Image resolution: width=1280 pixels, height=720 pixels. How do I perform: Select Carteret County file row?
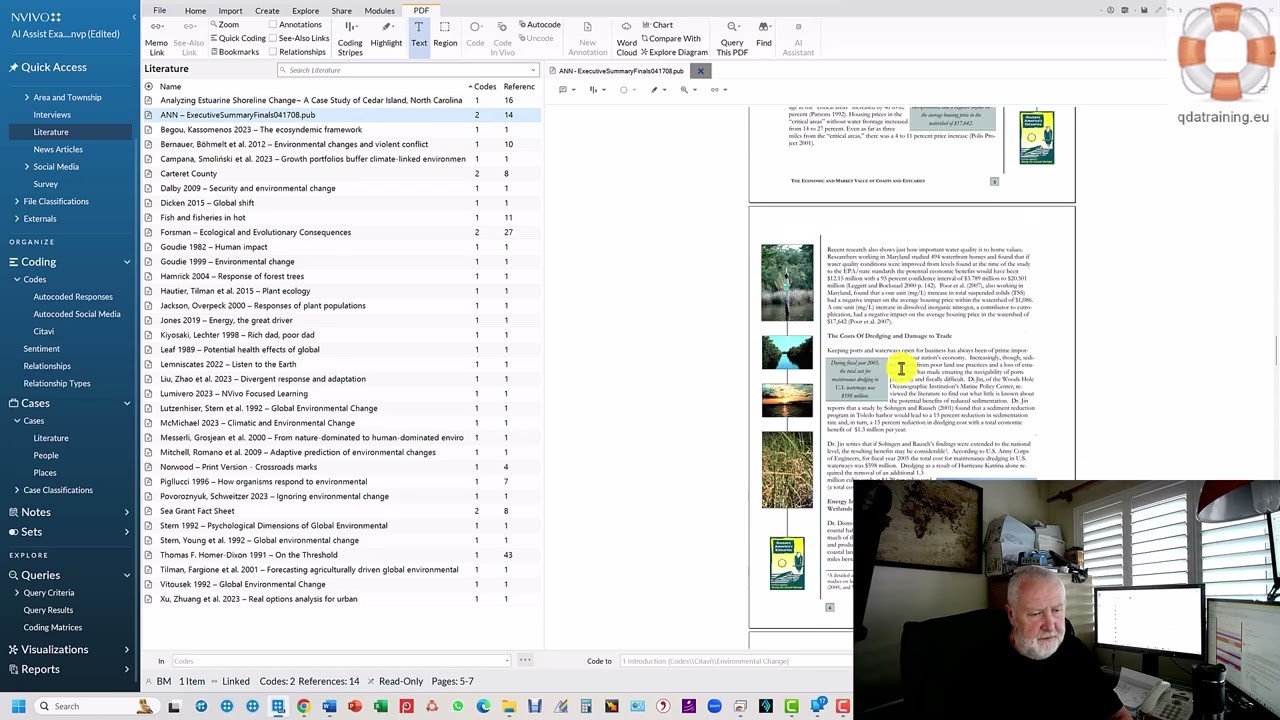pyautogui.click(x=342, y=173)
